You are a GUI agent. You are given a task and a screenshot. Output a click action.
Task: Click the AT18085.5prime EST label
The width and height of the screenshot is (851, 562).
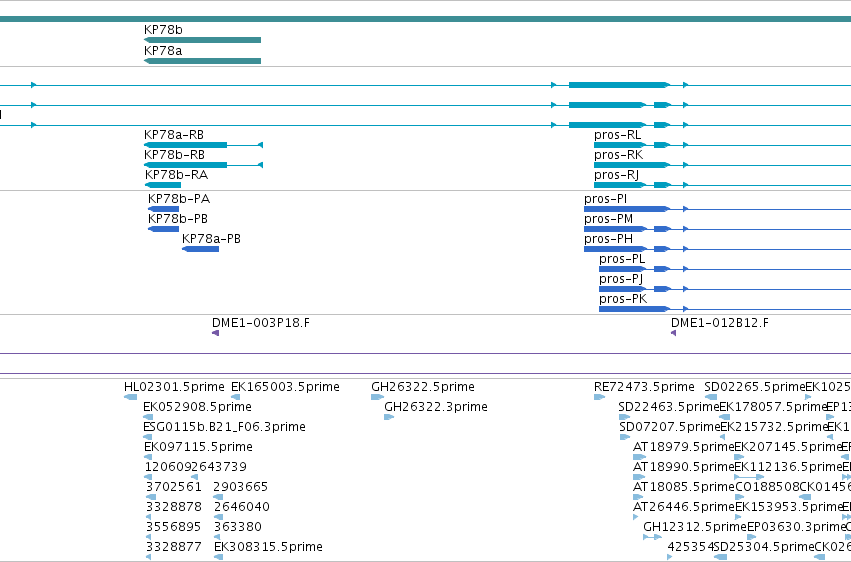click(683, 487)
